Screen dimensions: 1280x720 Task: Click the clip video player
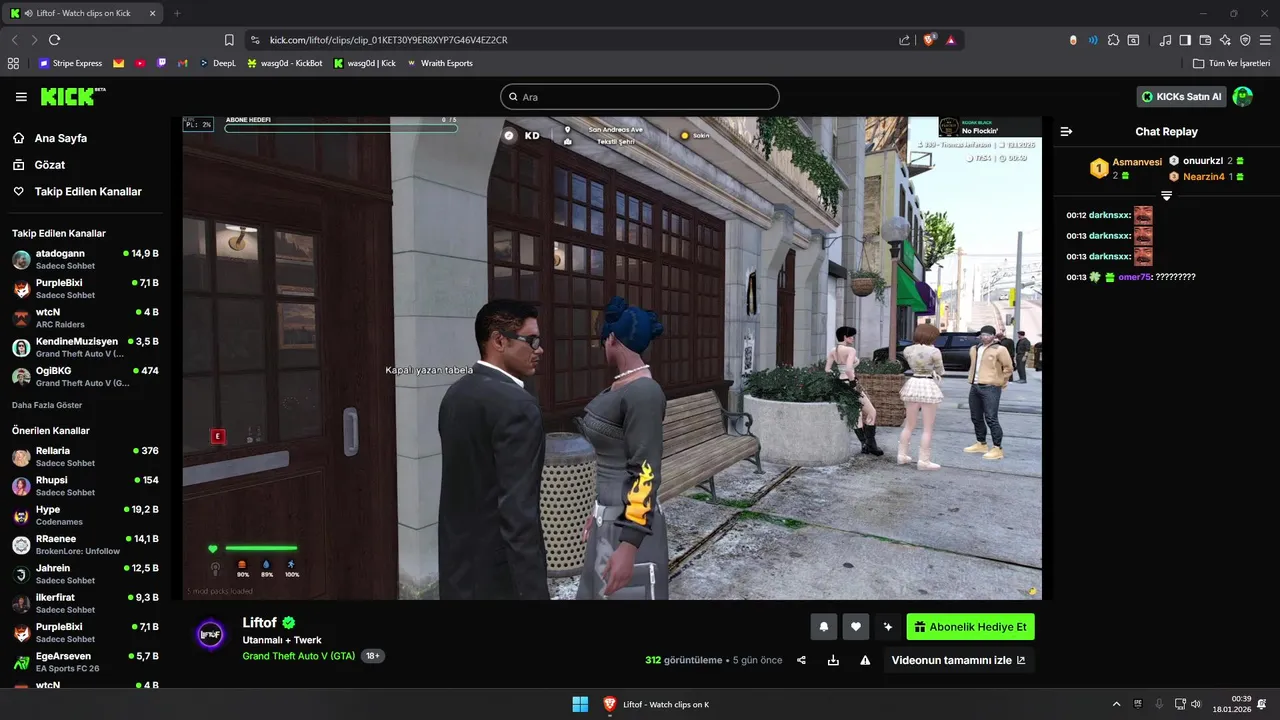coord(612,358)
